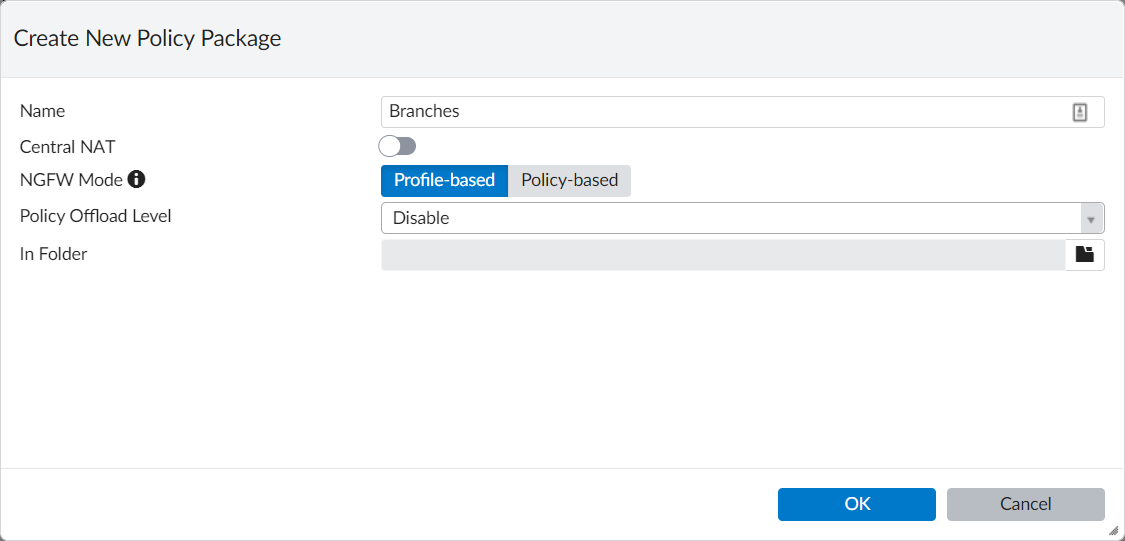This screenshot has width=1125, height=541.
Task: Enable the Central NAT toggle
Action: coord(397,147)
